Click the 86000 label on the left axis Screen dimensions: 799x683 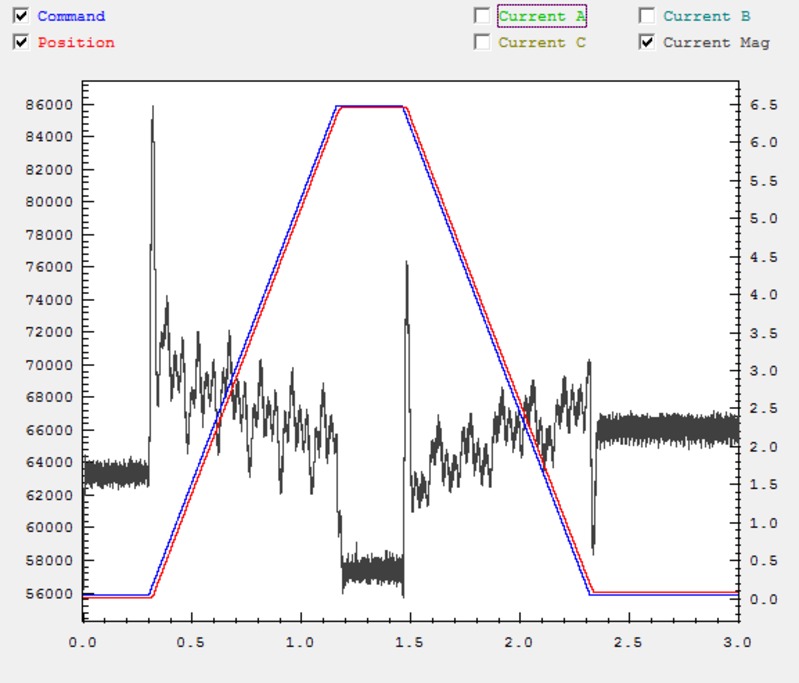point(50,104)
